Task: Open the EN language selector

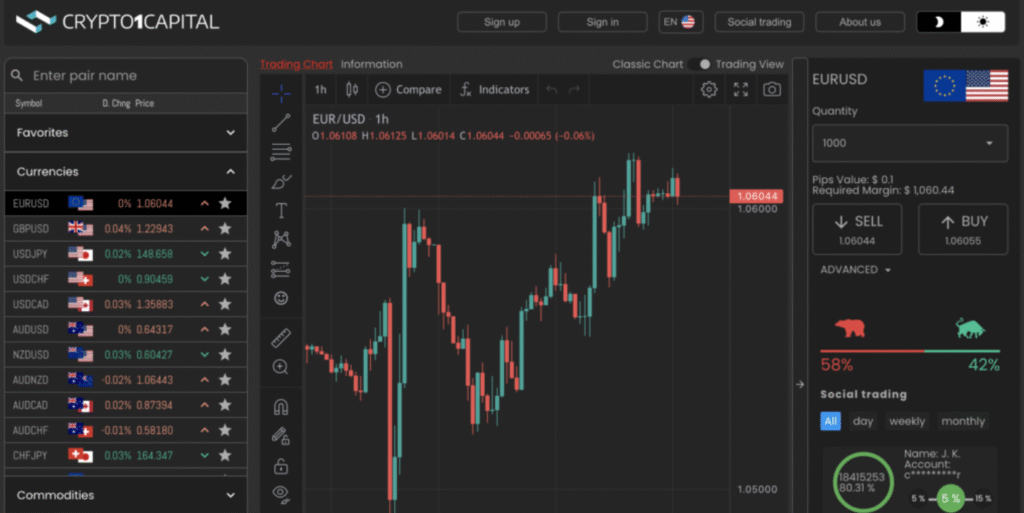Action: click(680, 22)
